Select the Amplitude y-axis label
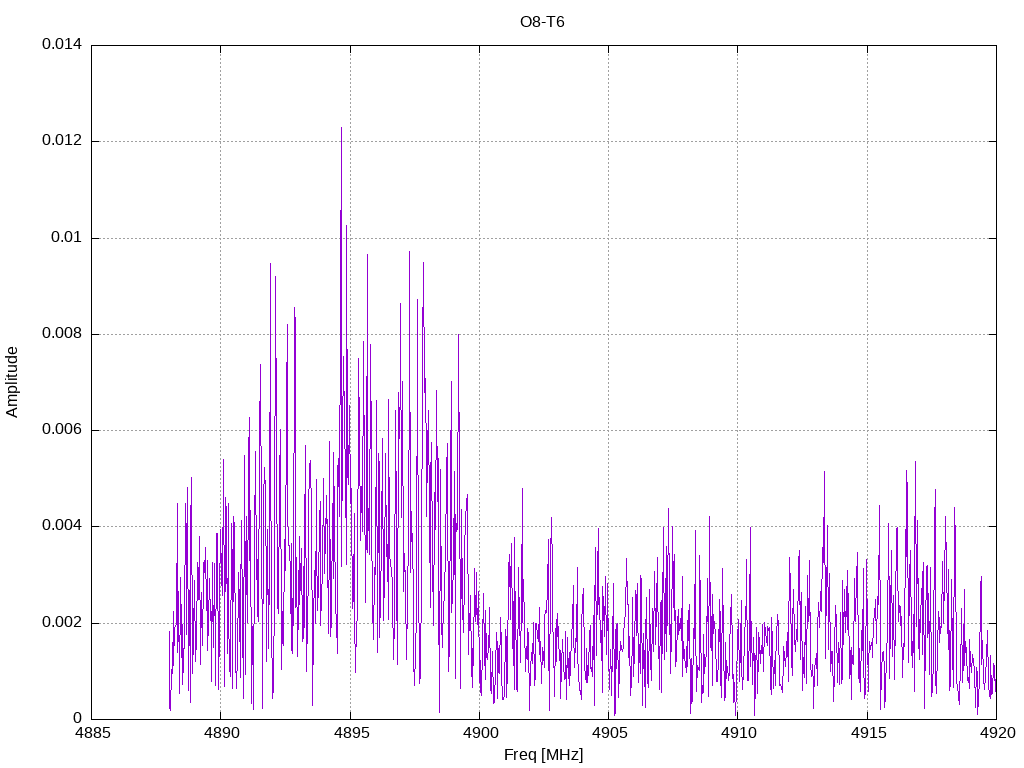The image size is (1024, 768). point(13,381)
